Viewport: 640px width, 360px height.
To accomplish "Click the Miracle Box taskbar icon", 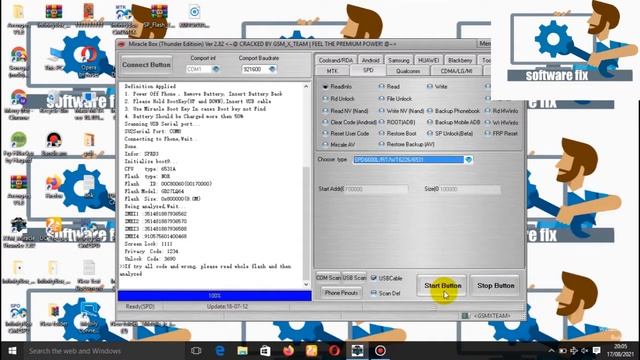I will click(357, 351).
